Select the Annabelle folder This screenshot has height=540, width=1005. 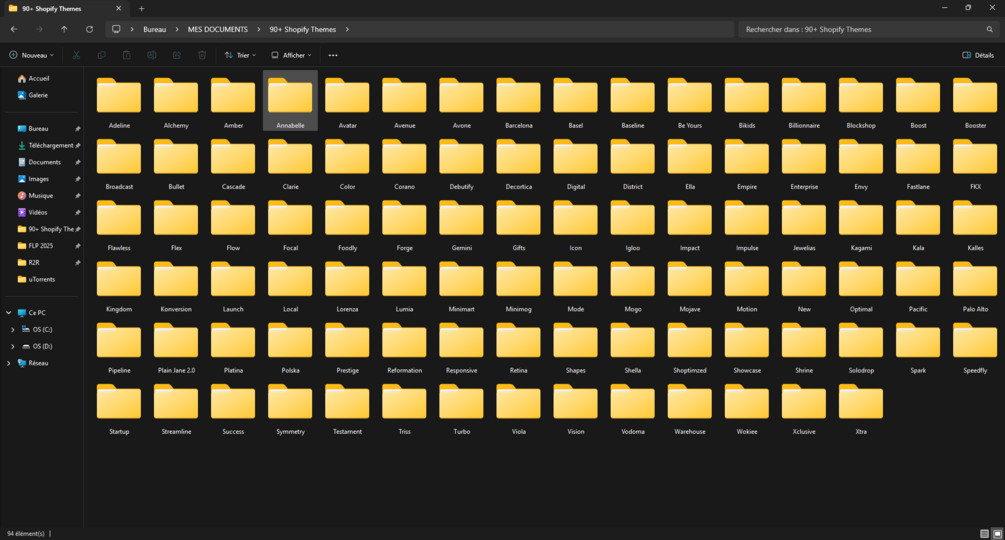290,101
